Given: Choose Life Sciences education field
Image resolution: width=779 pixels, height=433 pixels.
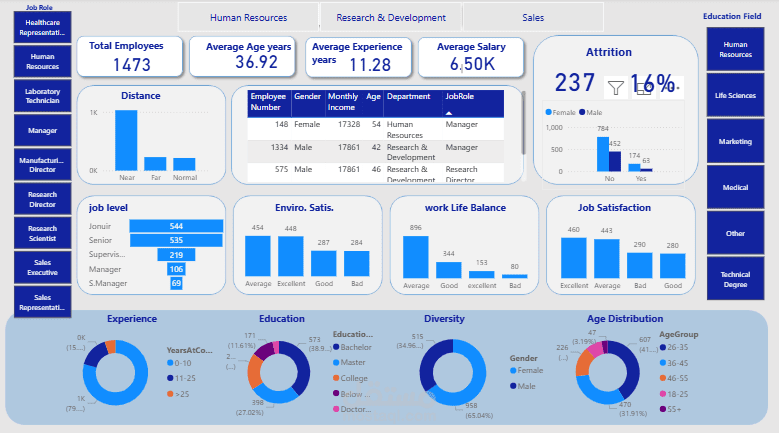Looking at the screenshot, I should 735,95.
